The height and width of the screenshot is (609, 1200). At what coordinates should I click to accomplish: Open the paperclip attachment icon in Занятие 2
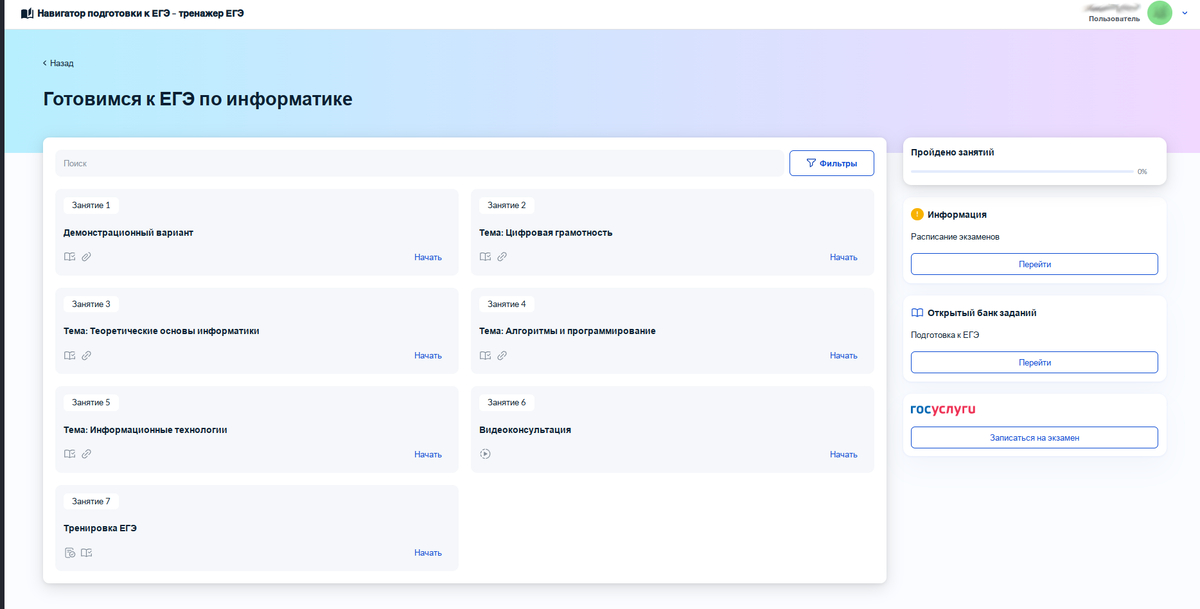click(x=502, y=256)
